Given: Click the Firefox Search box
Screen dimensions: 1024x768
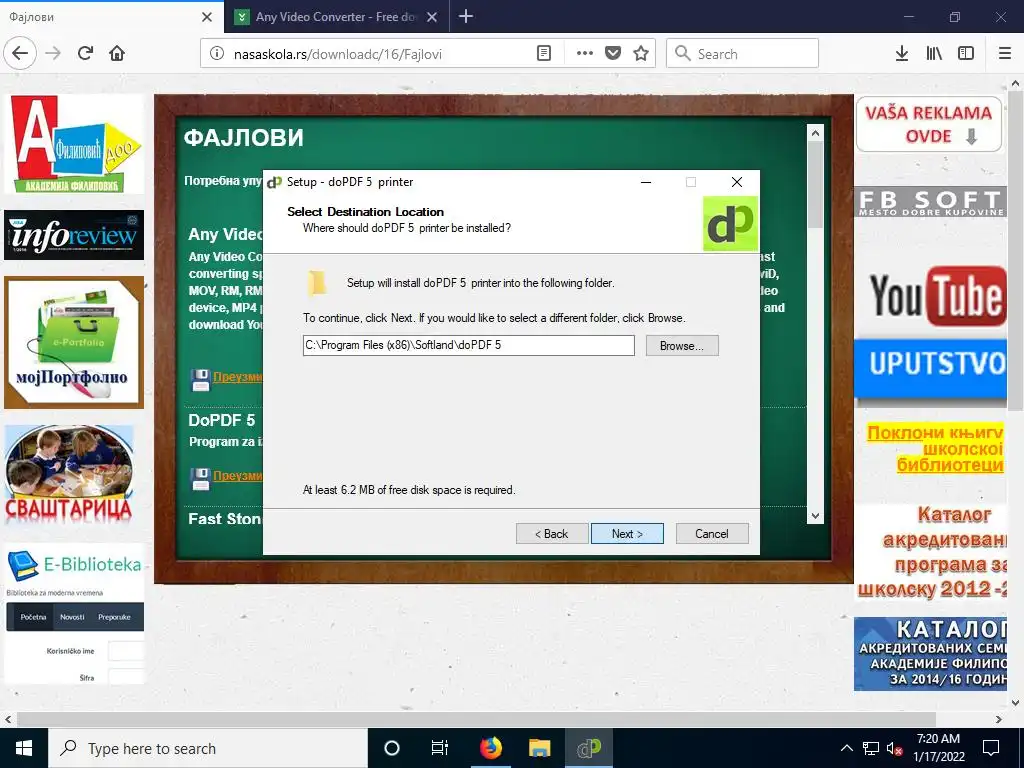Looking at the screenshot, I should point(743,54).
